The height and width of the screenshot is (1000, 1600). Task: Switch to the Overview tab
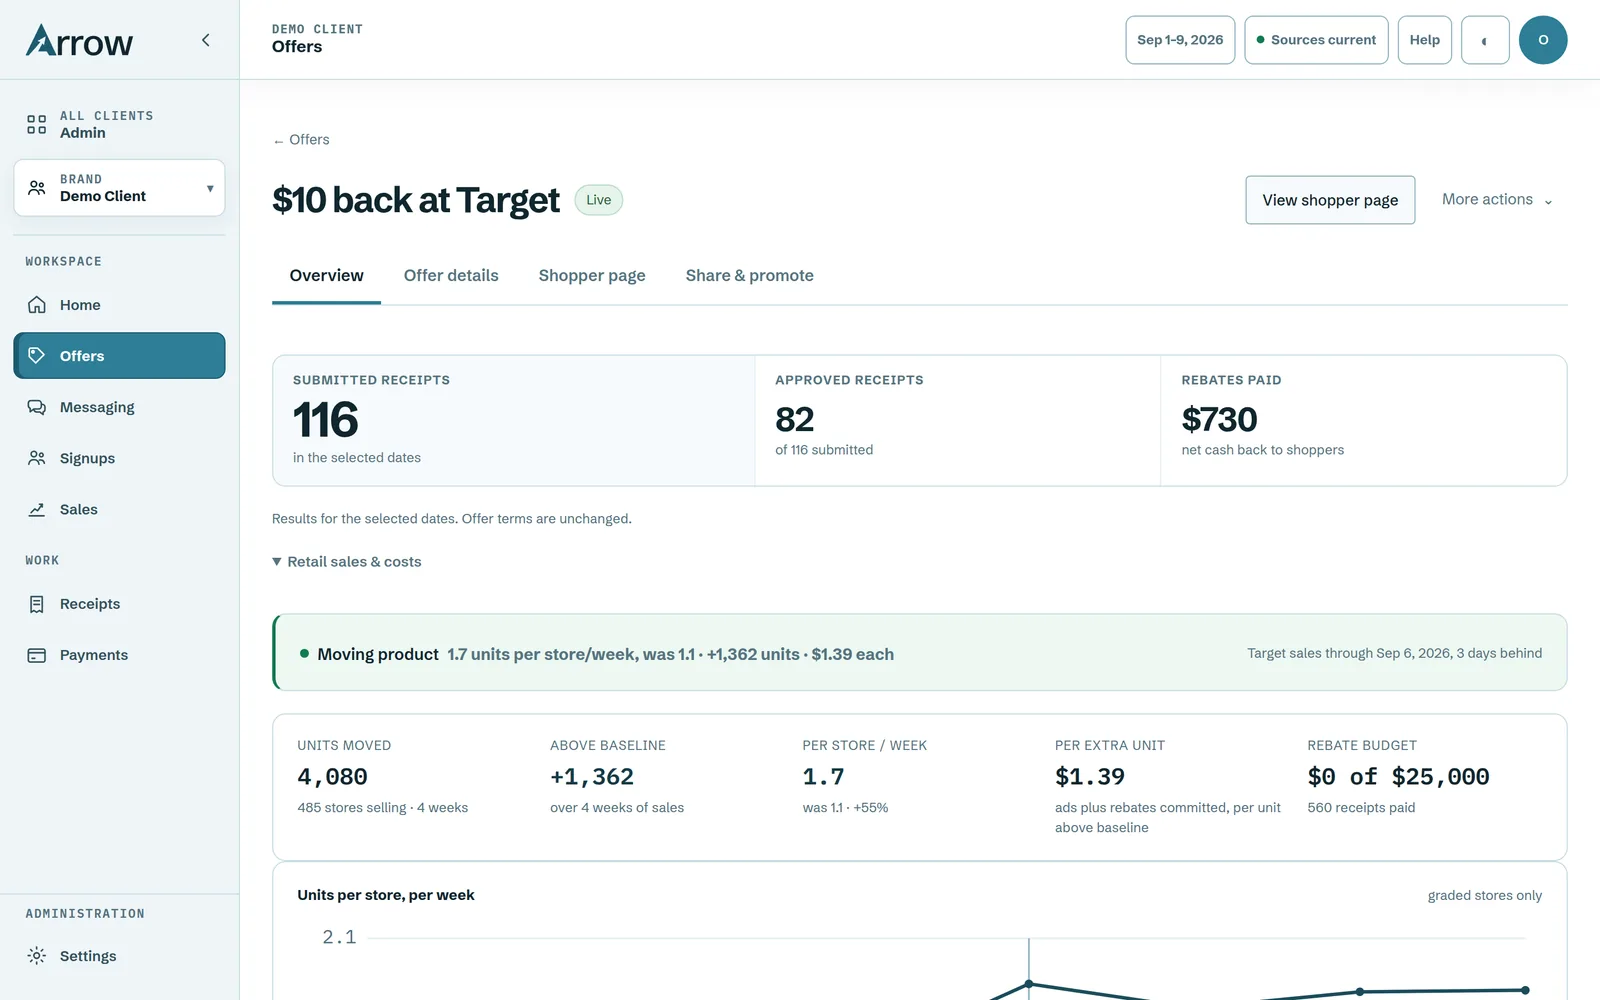(x=326, y=276)
